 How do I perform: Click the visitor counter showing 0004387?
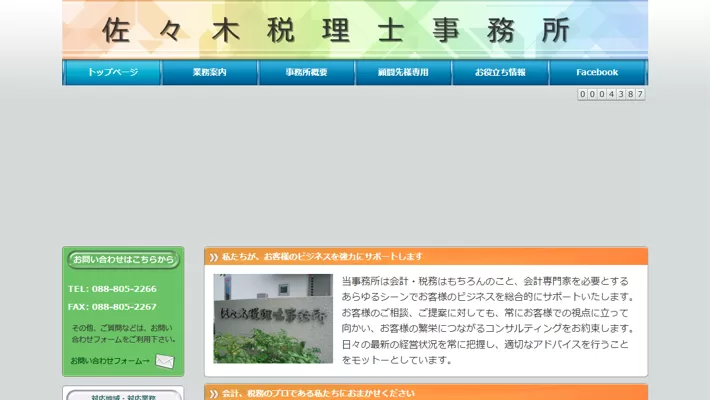pos(611,94)
